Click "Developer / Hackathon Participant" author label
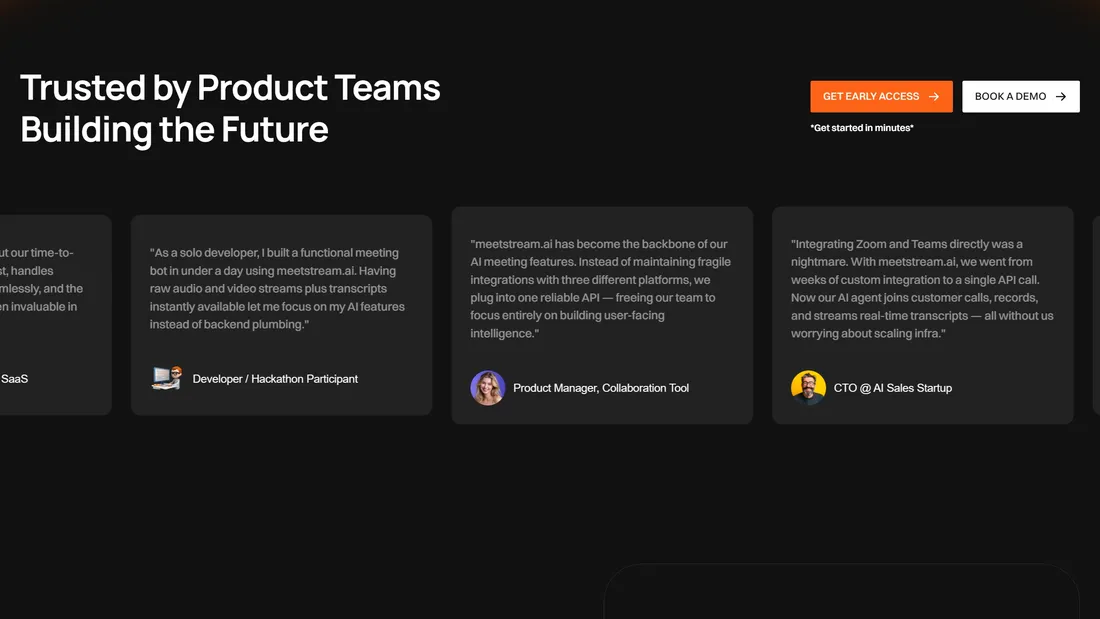 click(275, 379)
